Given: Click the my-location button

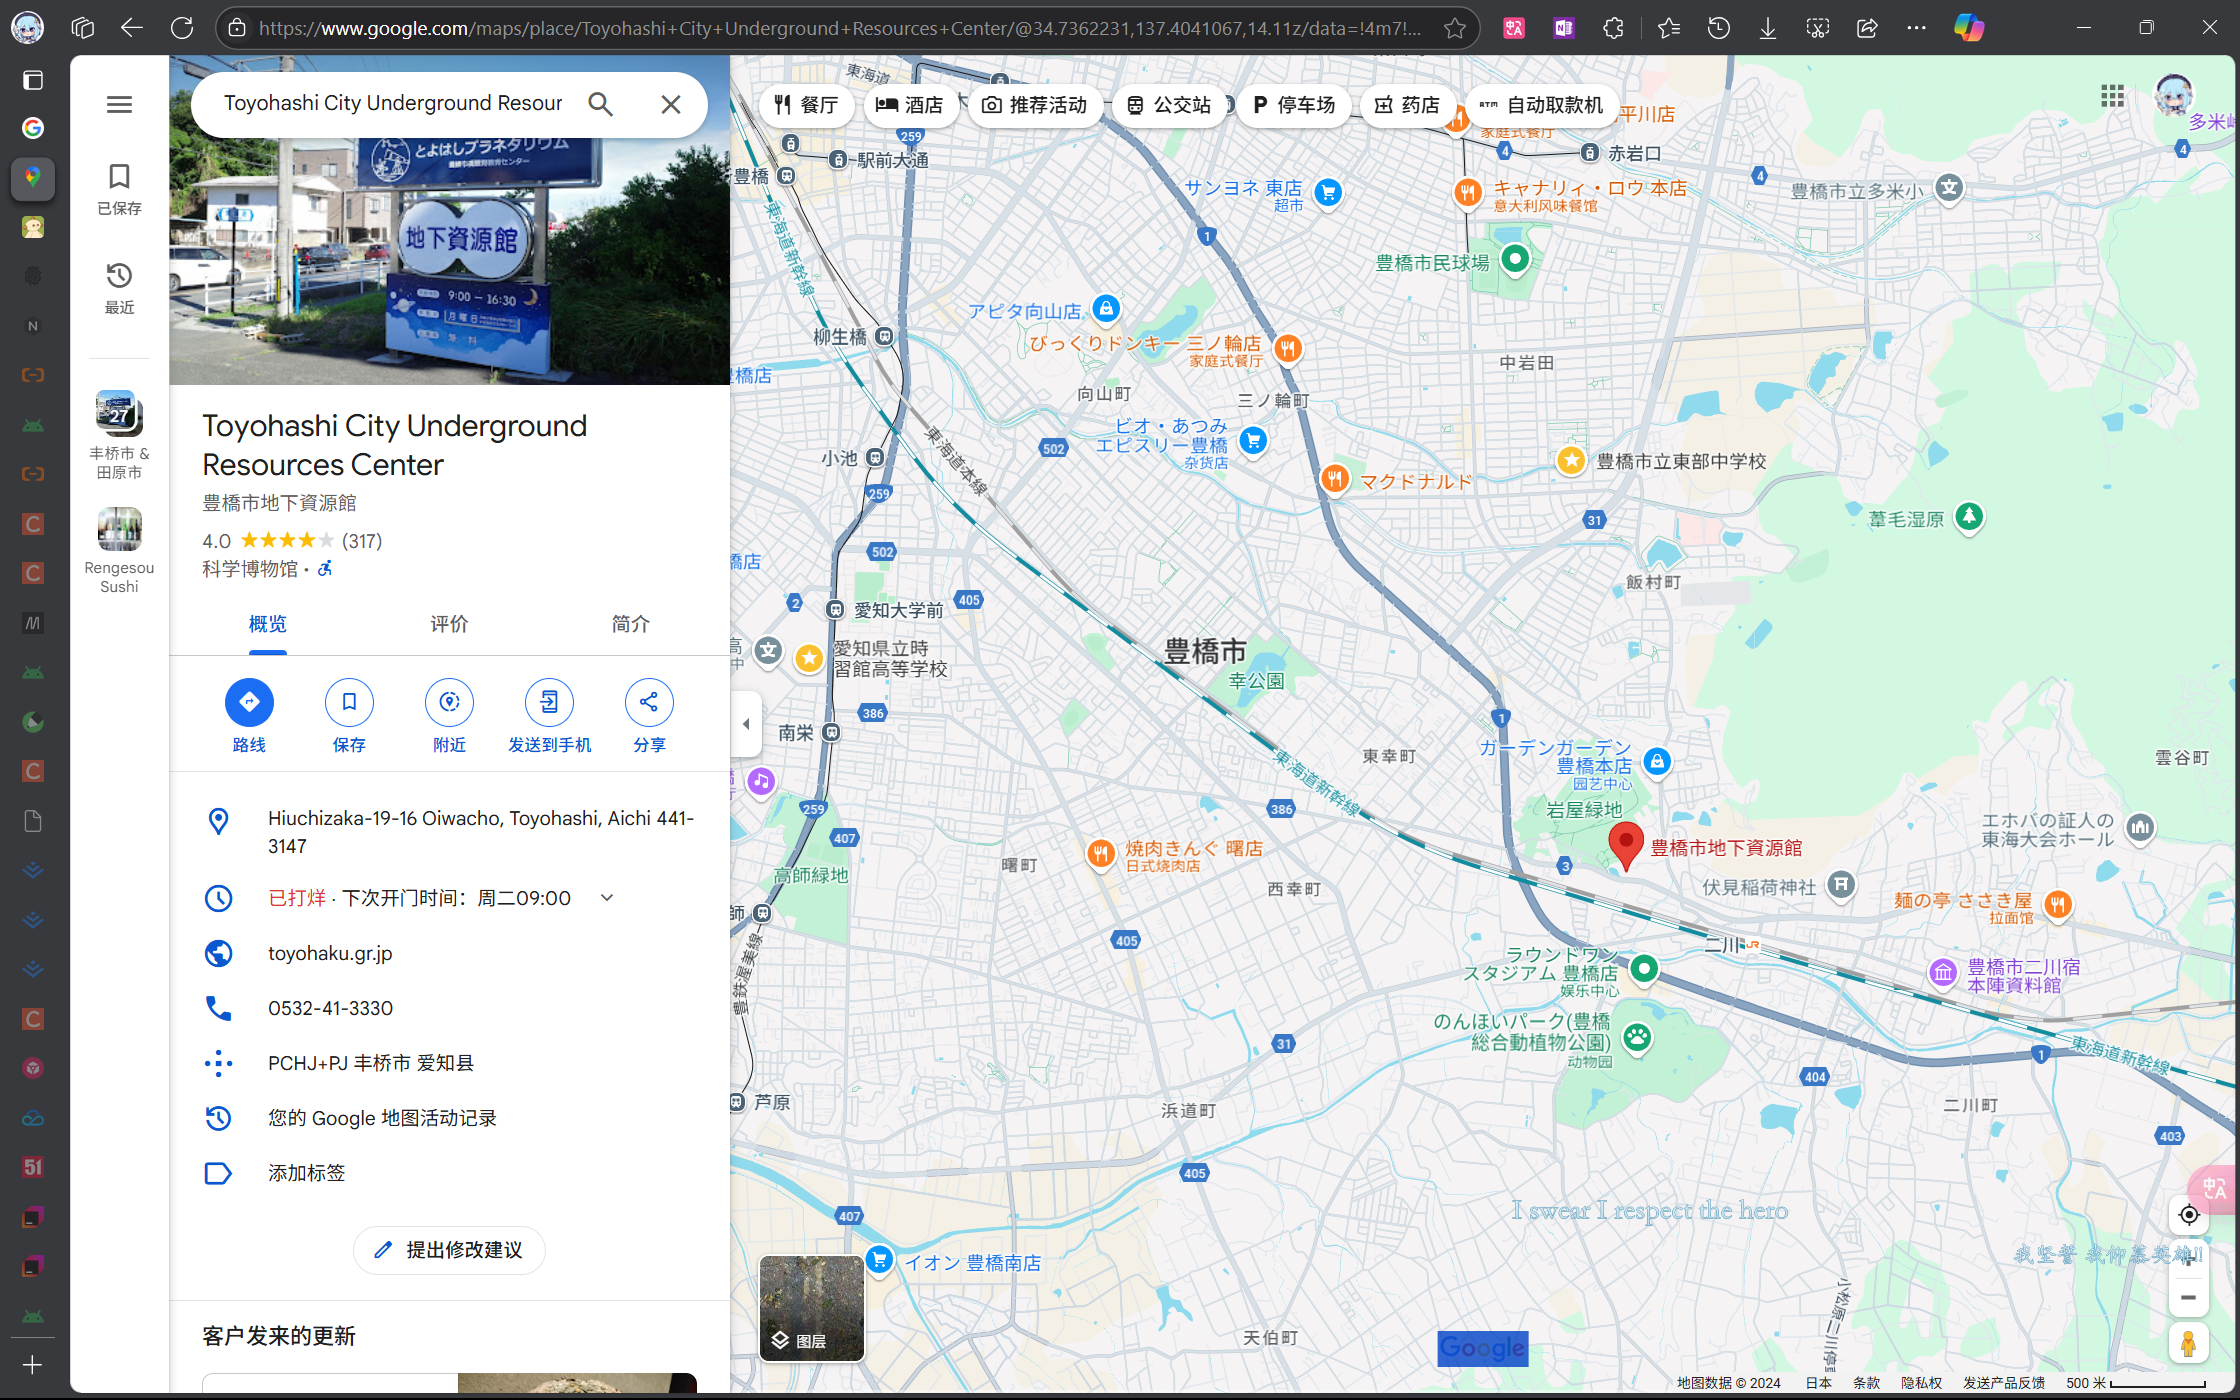Looking at the screenshot, I should point(2189,1215).
